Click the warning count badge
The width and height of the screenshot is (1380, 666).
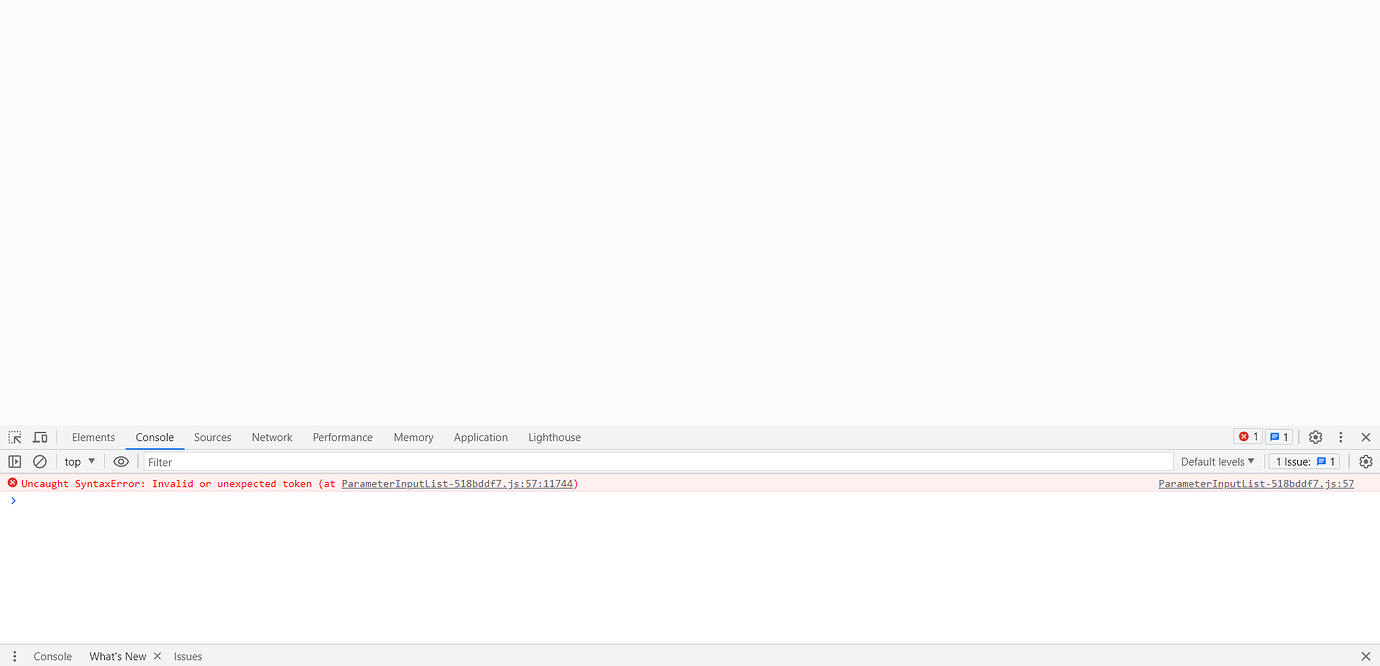1279,437
